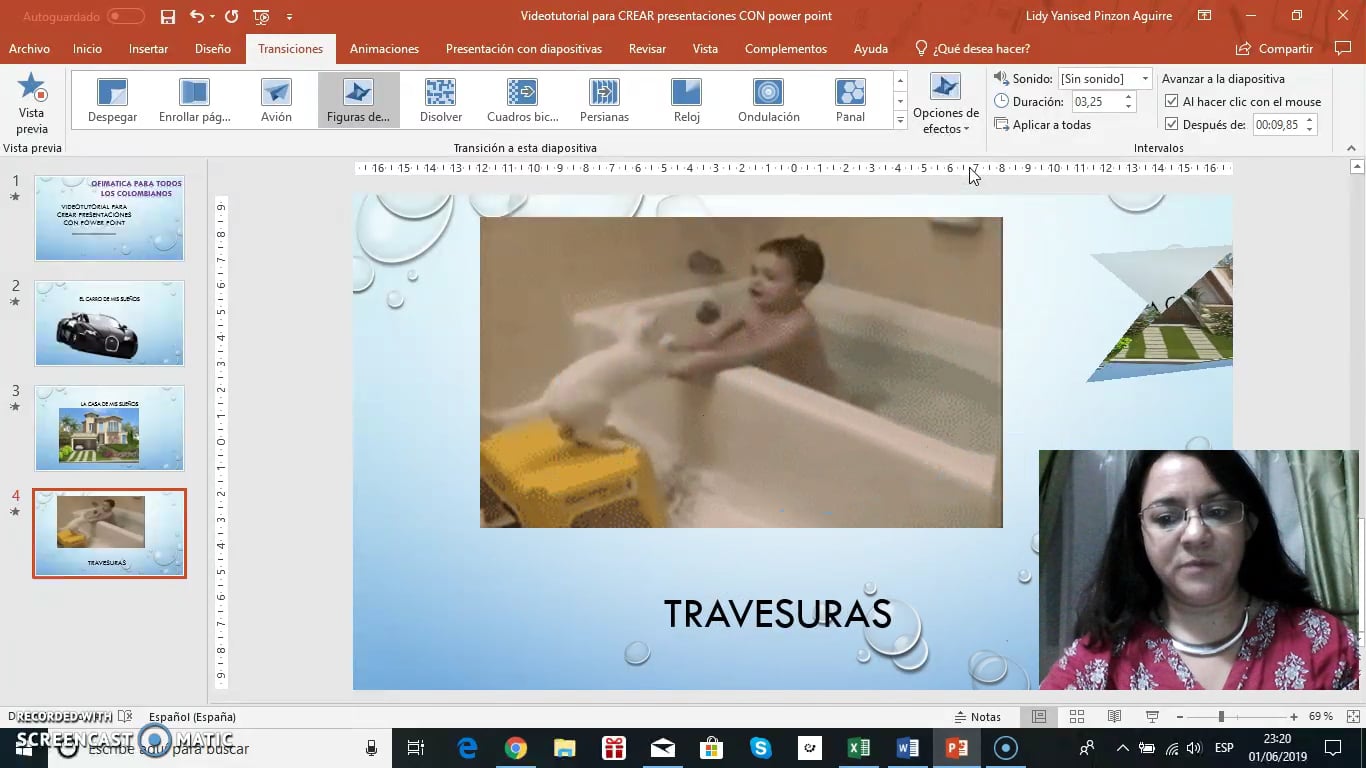Image resolution: width=1366 pixels, height=768 pixels.
Task: Expand the transitions gallery More arrow
Action: point(900,121)
